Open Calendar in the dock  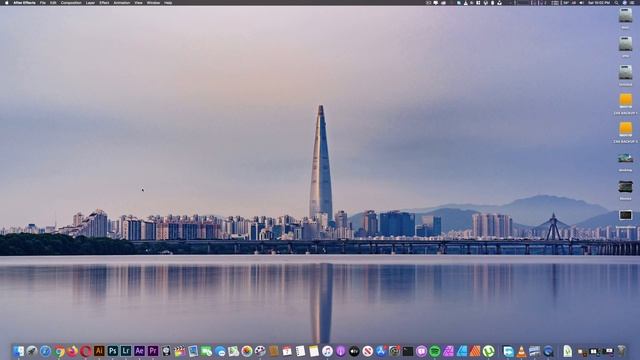click(x=287, y=351)
